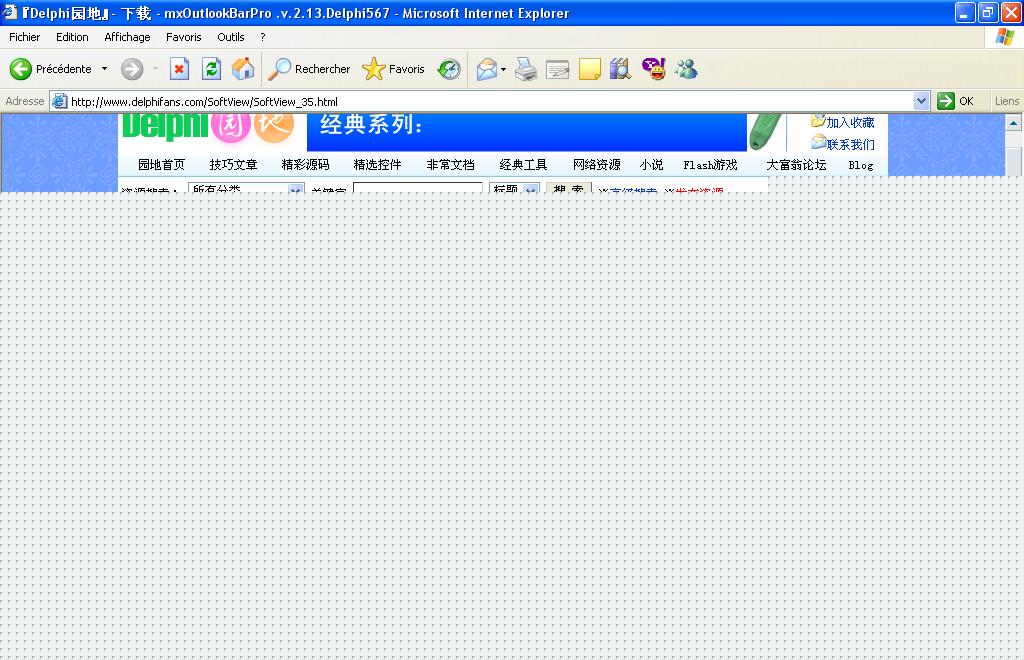
Task: Click the 联系我们 contact link
Action: point(850,144)
